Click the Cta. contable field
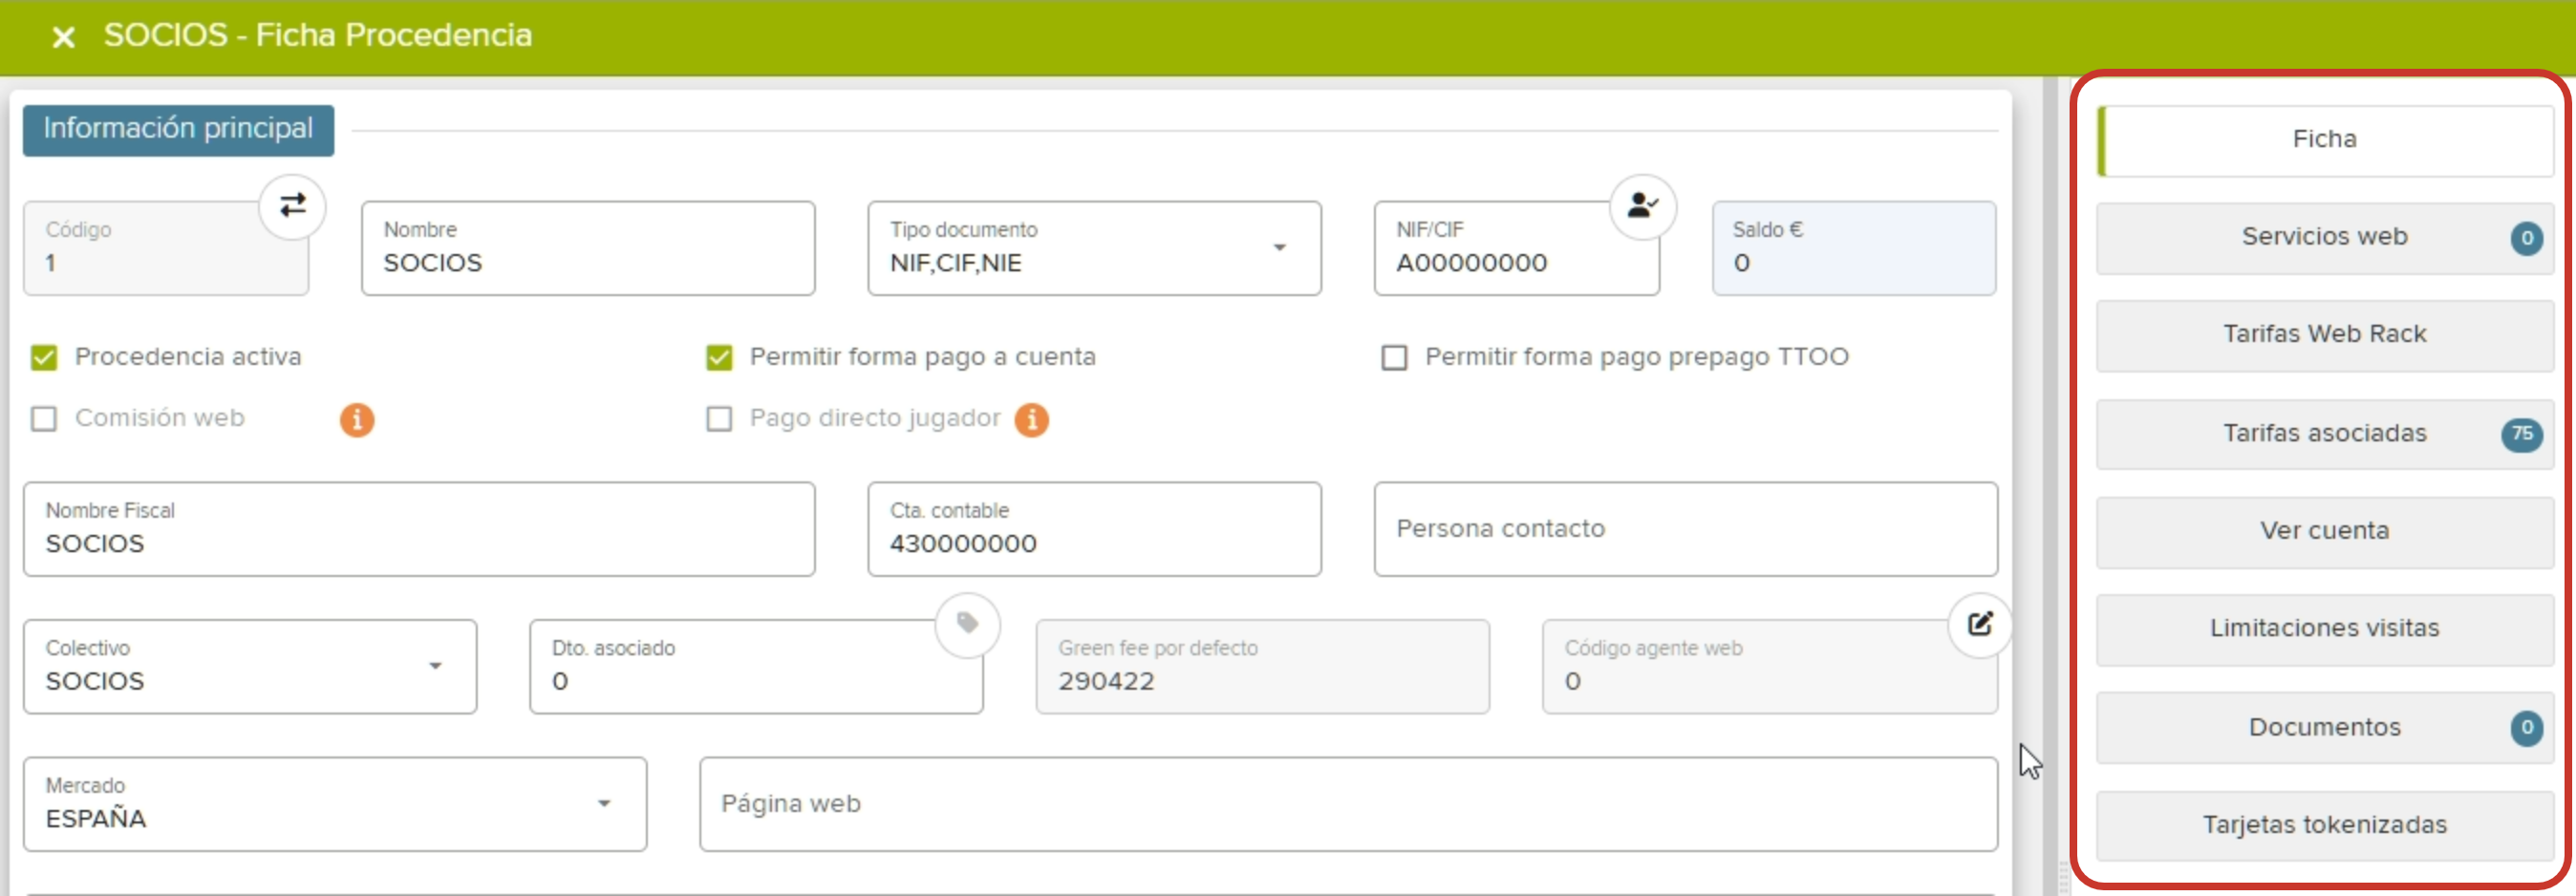2576x896 pixels. click(1094, 529)
